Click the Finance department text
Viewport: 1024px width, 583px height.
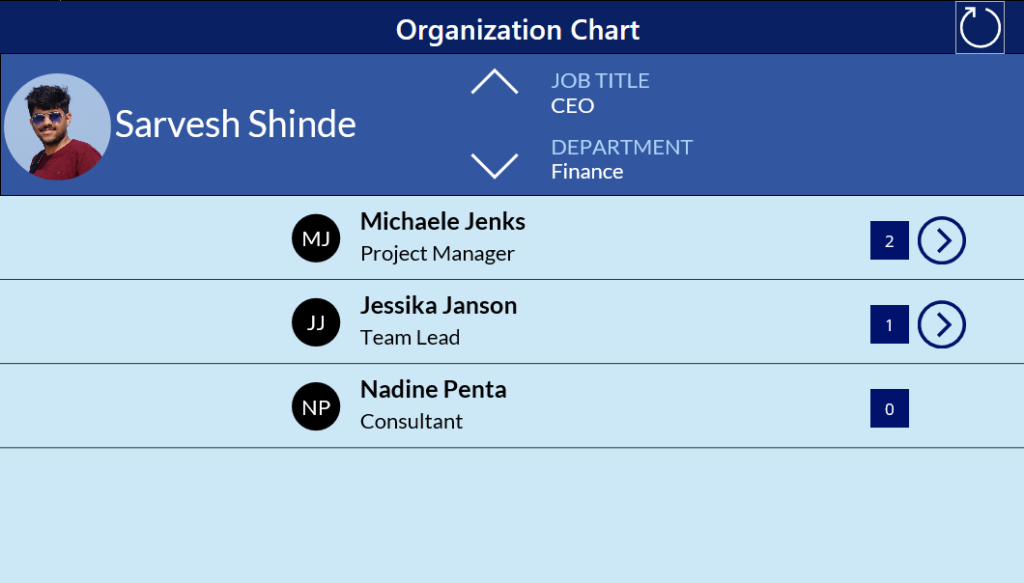pyautogui.click(x=586, y=171)
